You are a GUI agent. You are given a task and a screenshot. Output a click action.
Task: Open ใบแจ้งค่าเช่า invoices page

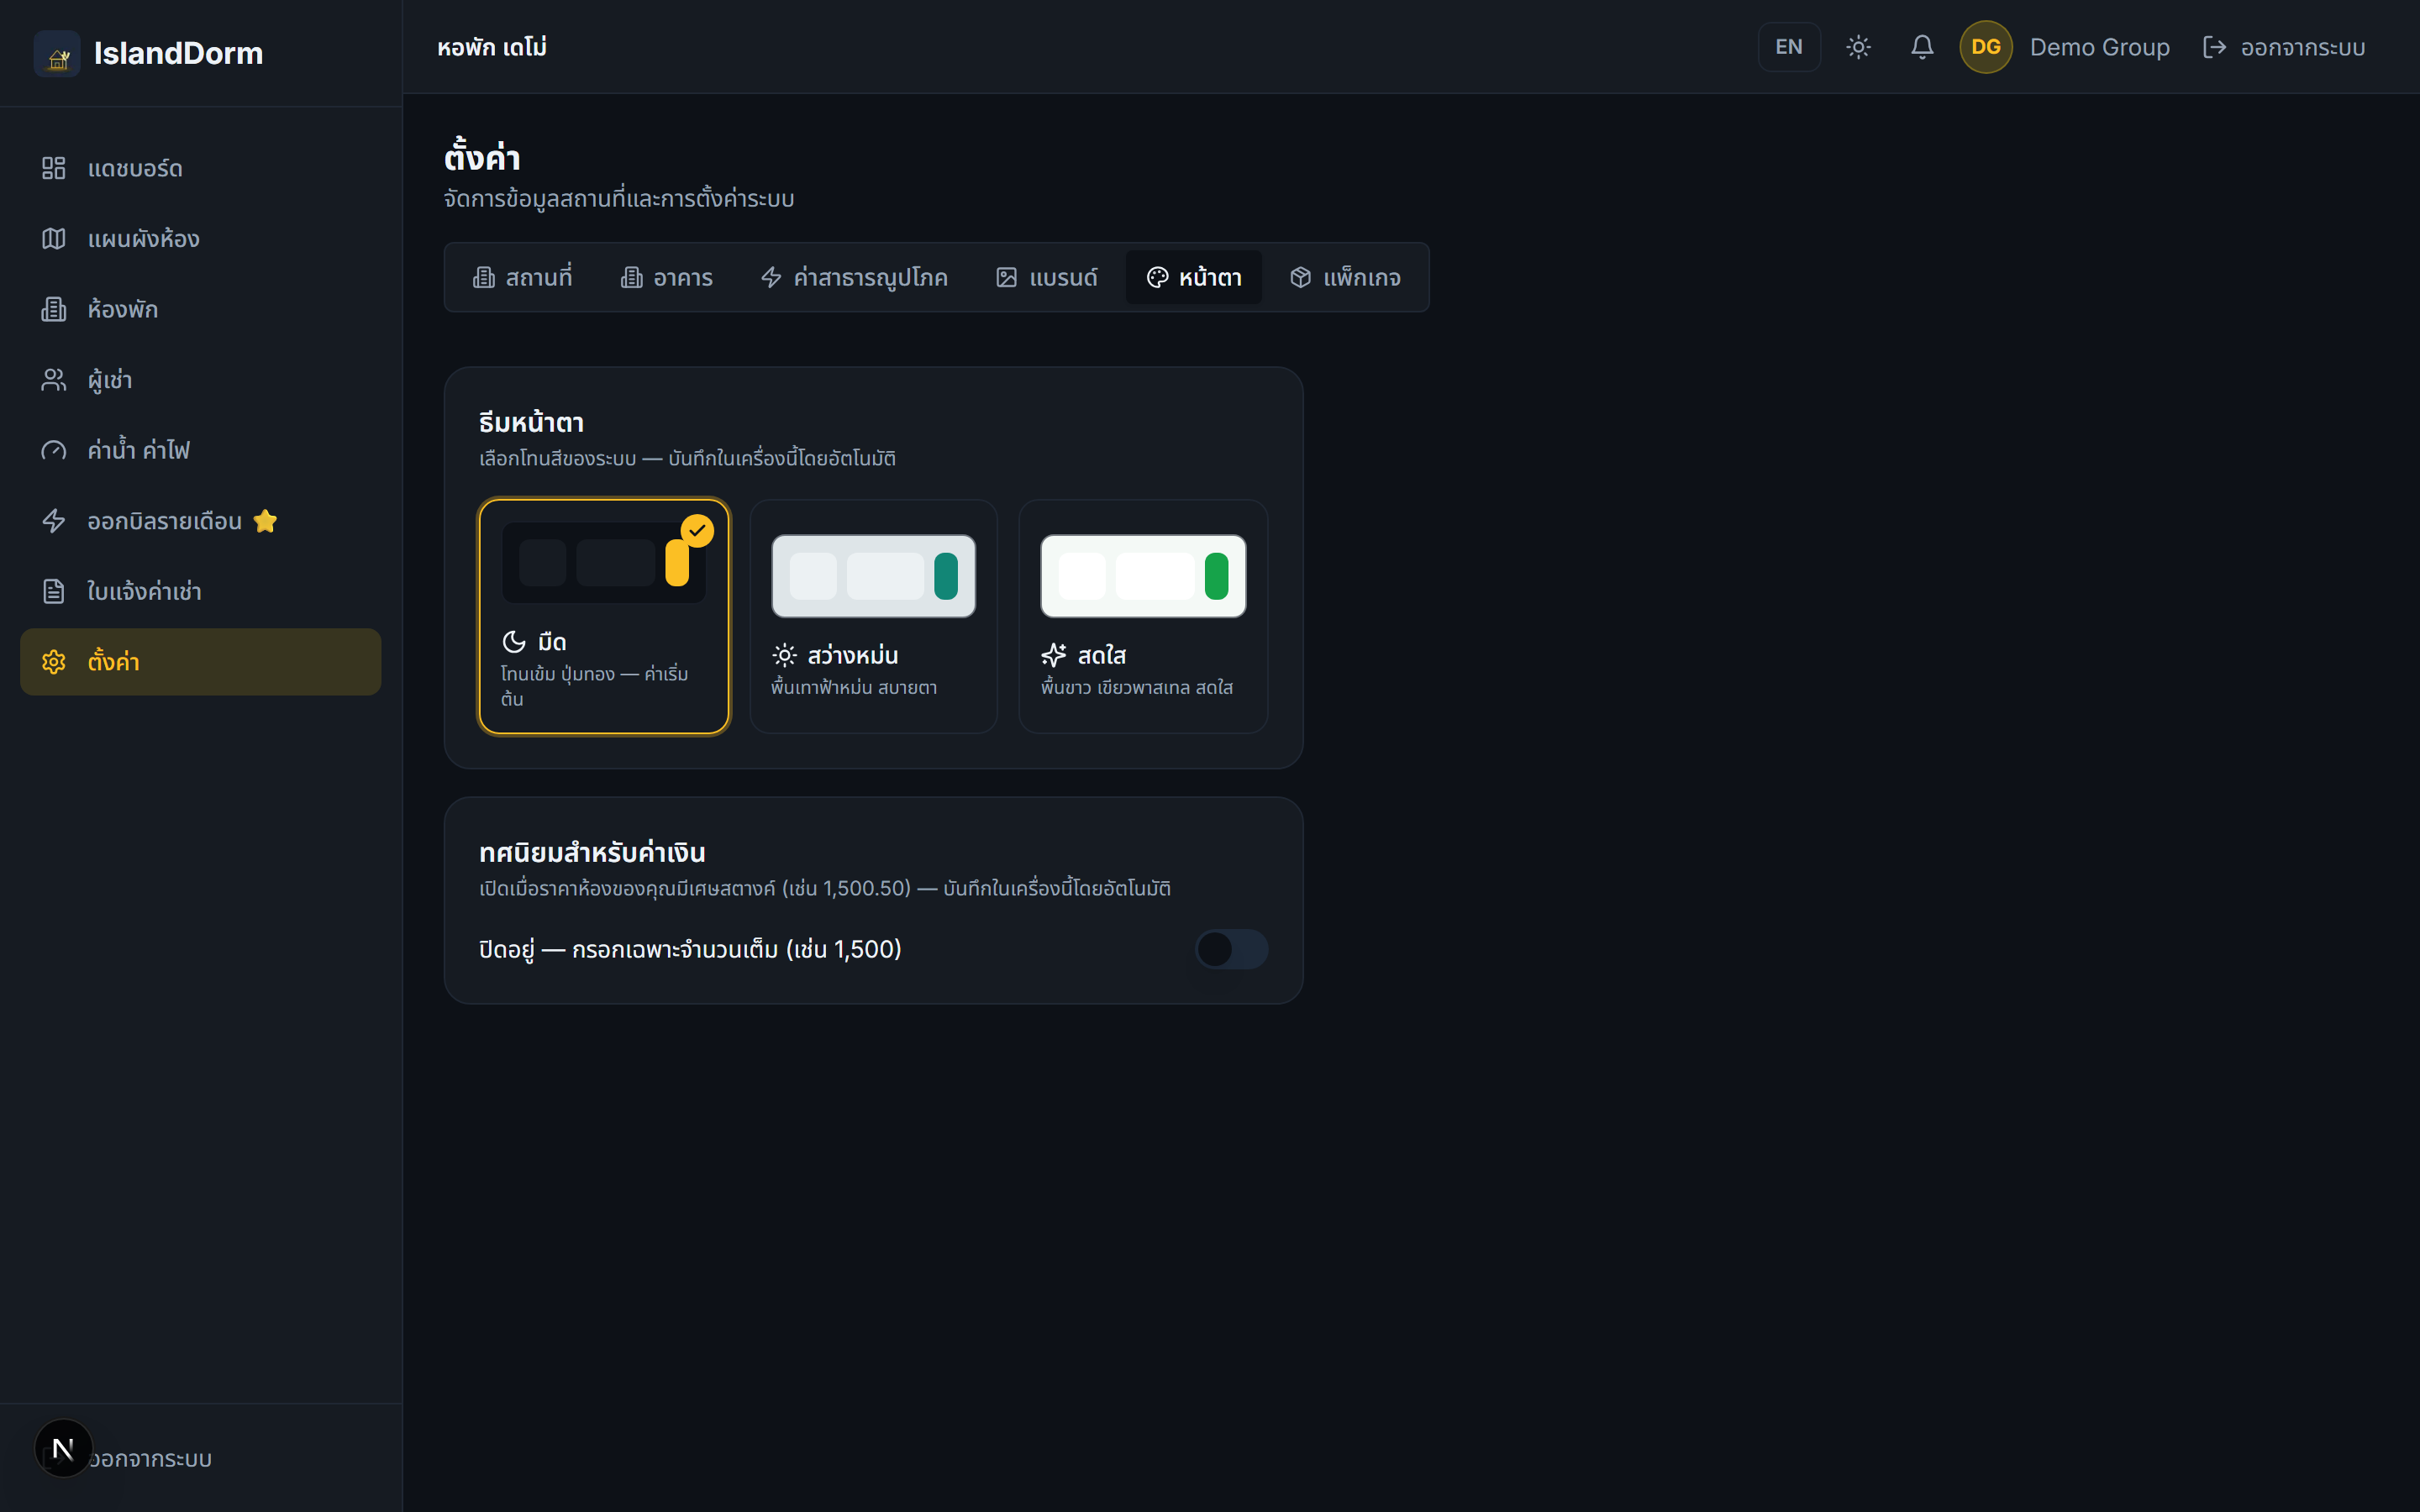200,591
